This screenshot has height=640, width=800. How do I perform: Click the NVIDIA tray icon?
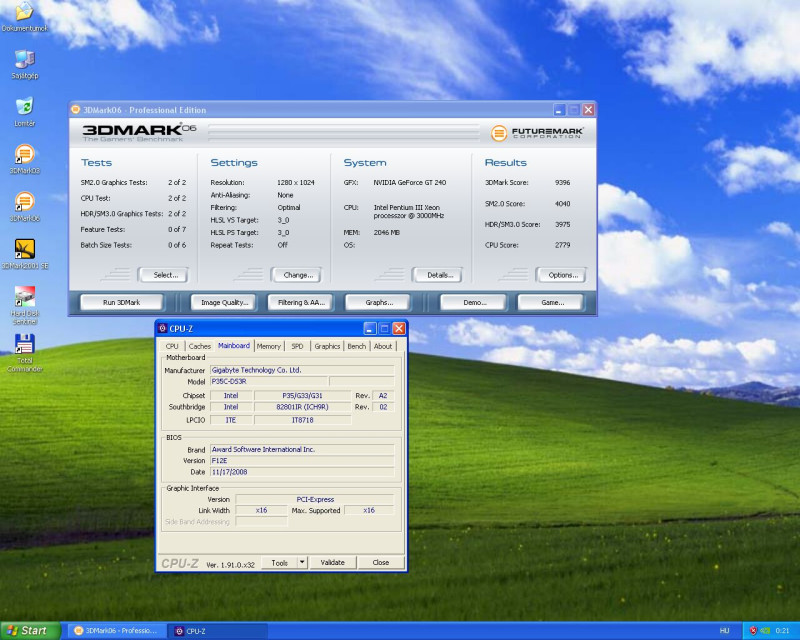click(x=765, y=631)
